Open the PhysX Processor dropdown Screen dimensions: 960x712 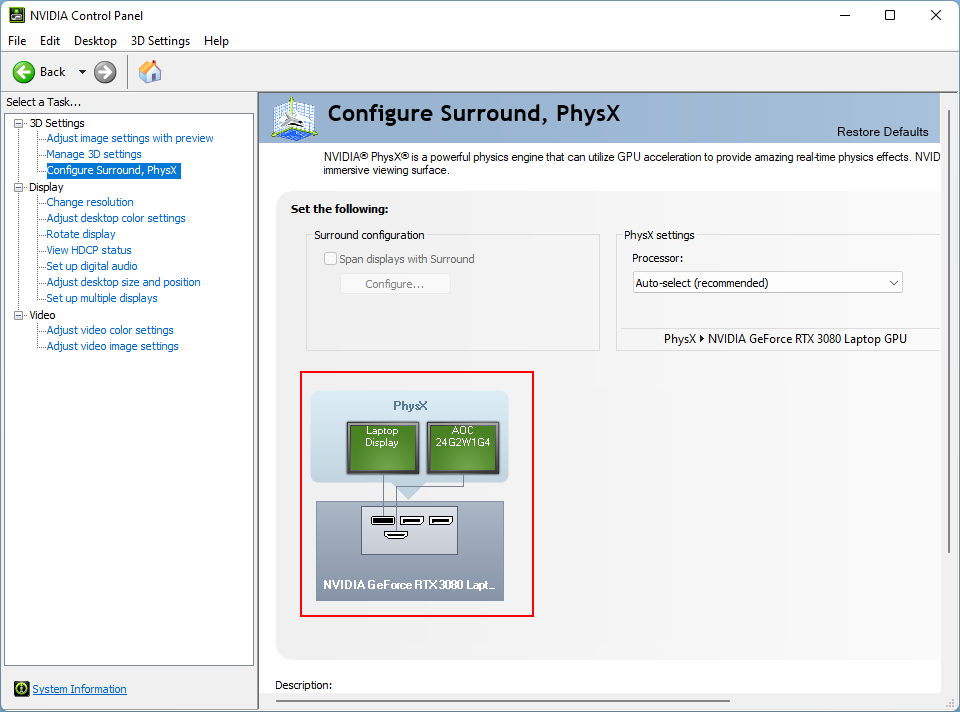point(767,283)
